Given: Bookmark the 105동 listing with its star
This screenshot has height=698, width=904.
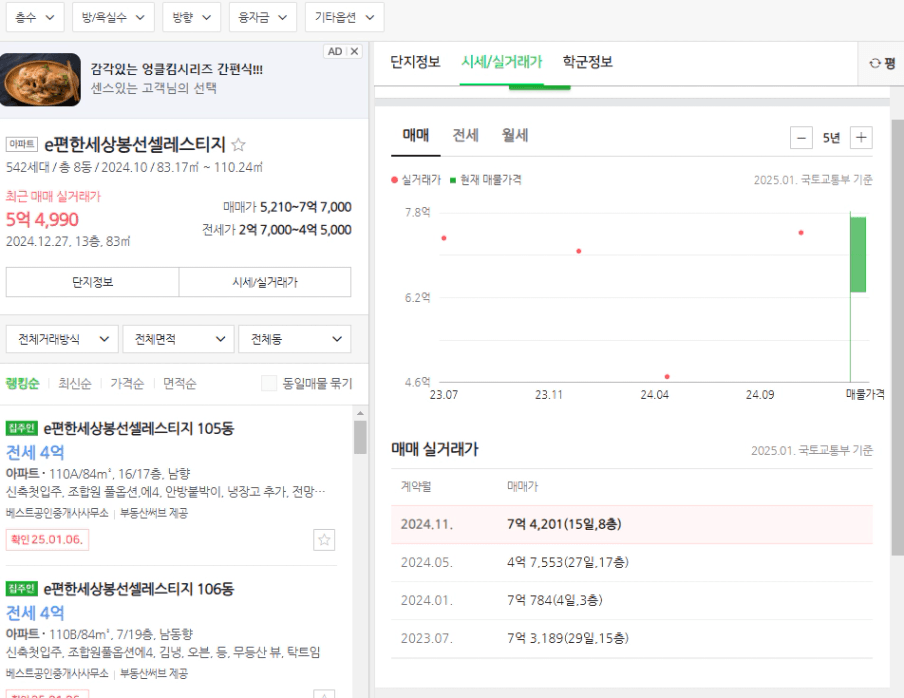Looking at the screenshot, I should pyautogui.click(x=324, y=539).
